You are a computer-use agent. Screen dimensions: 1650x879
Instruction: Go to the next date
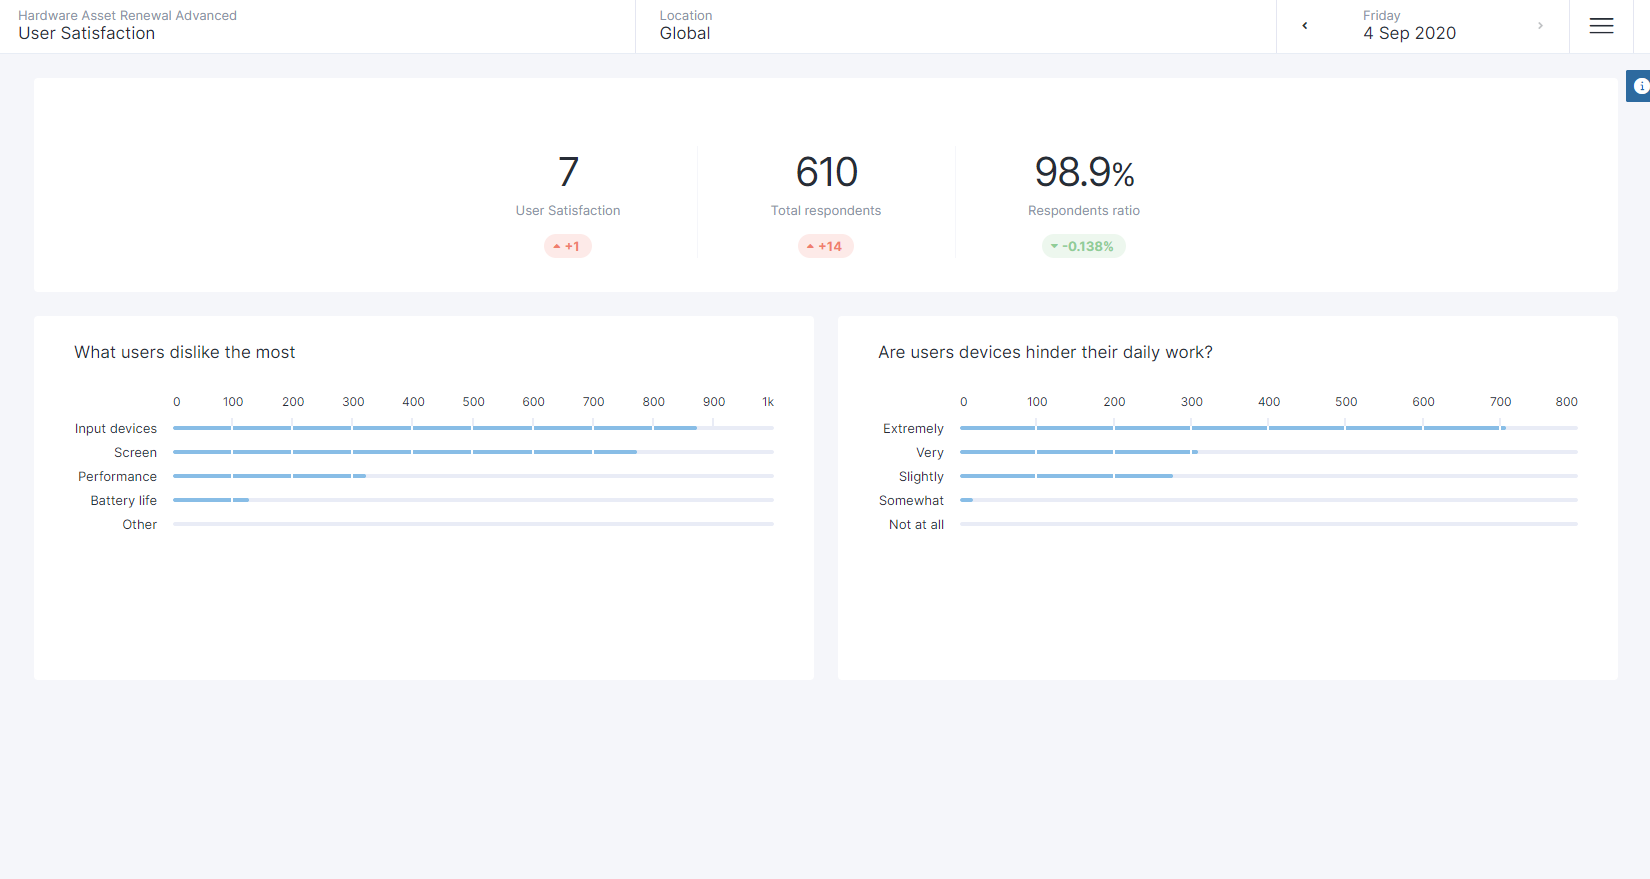click(x=1540, y=26)
